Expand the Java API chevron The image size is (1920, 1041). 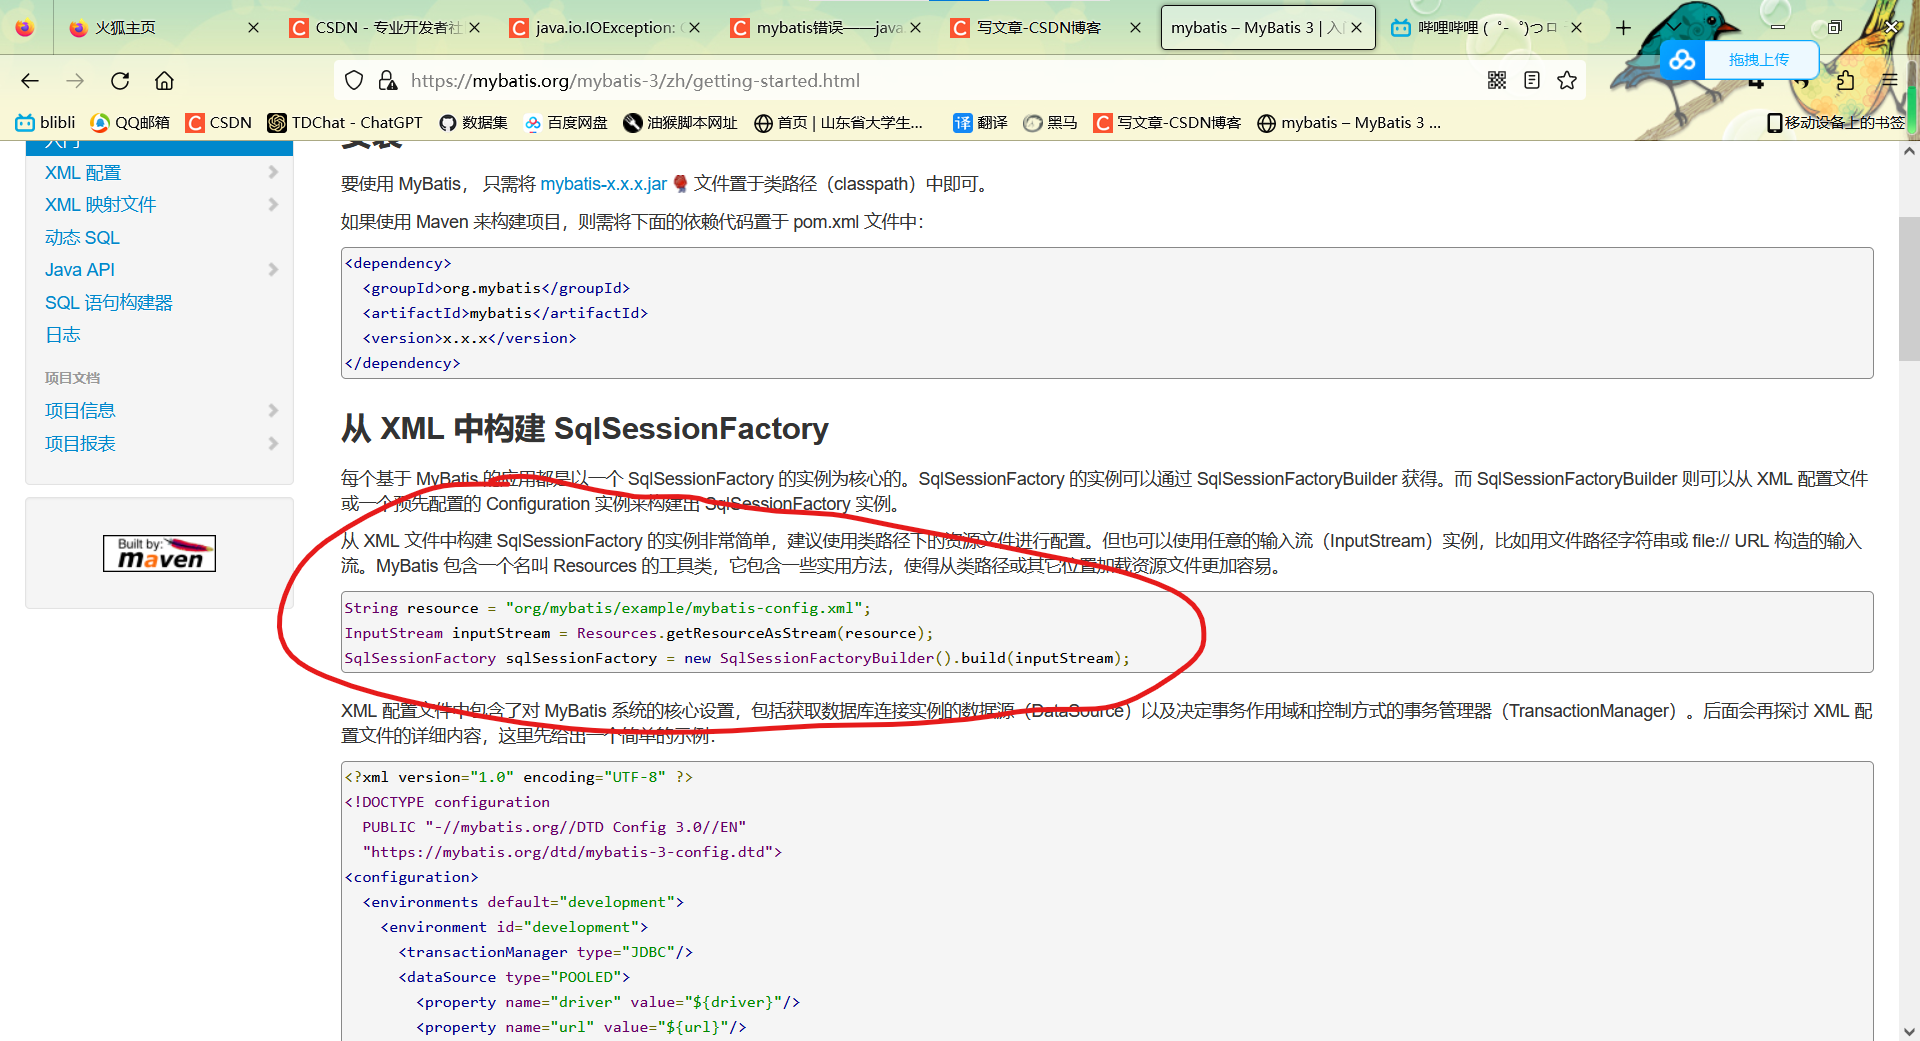tap(273, 269)
